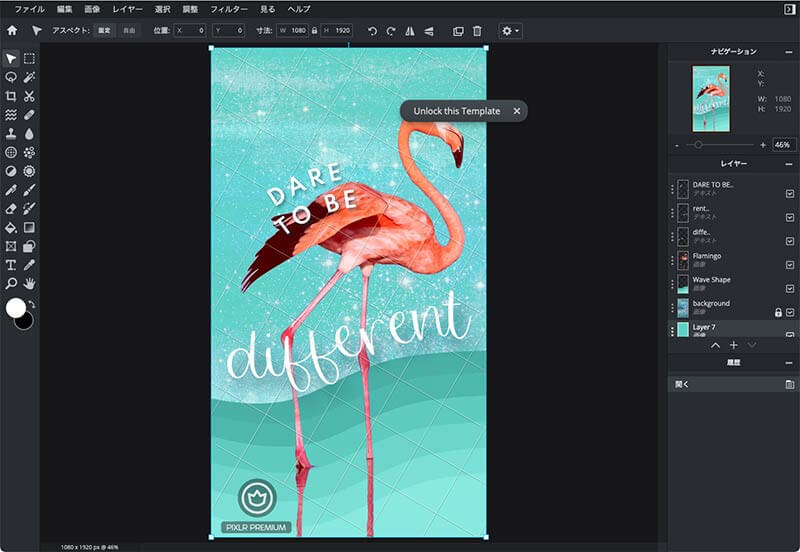Select the Color Picker eyedropper tool
Screen dimensions: 800x552
30,265
